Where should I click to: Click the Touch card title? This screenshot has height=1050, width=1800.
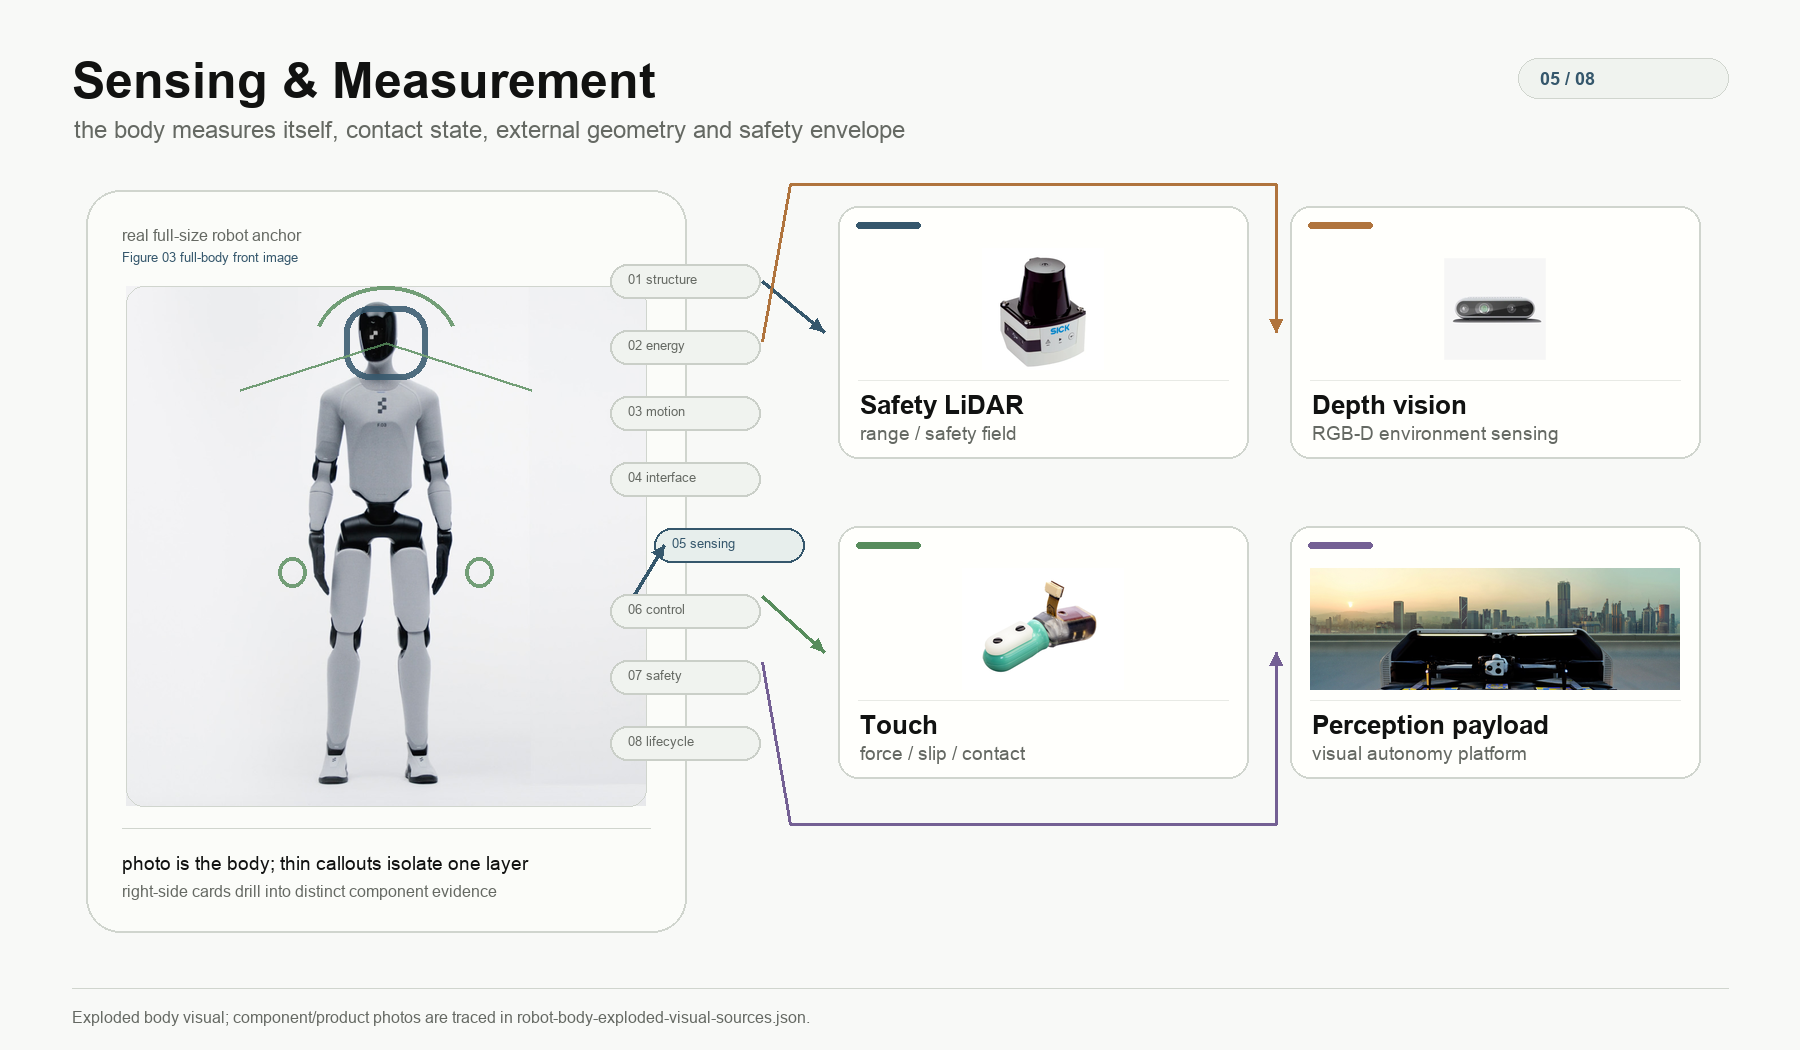pyautogui.click(x=898, y=725)
